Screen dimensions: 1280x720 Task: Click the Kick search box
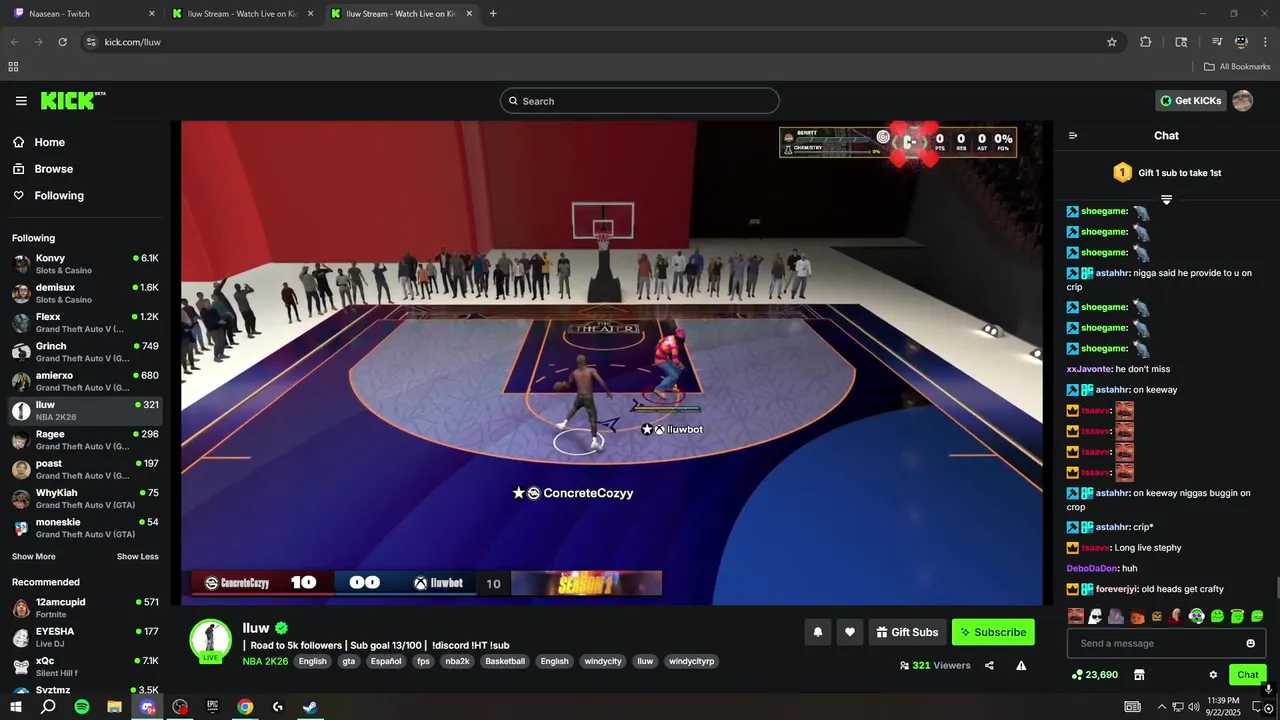tap(640, 101)
